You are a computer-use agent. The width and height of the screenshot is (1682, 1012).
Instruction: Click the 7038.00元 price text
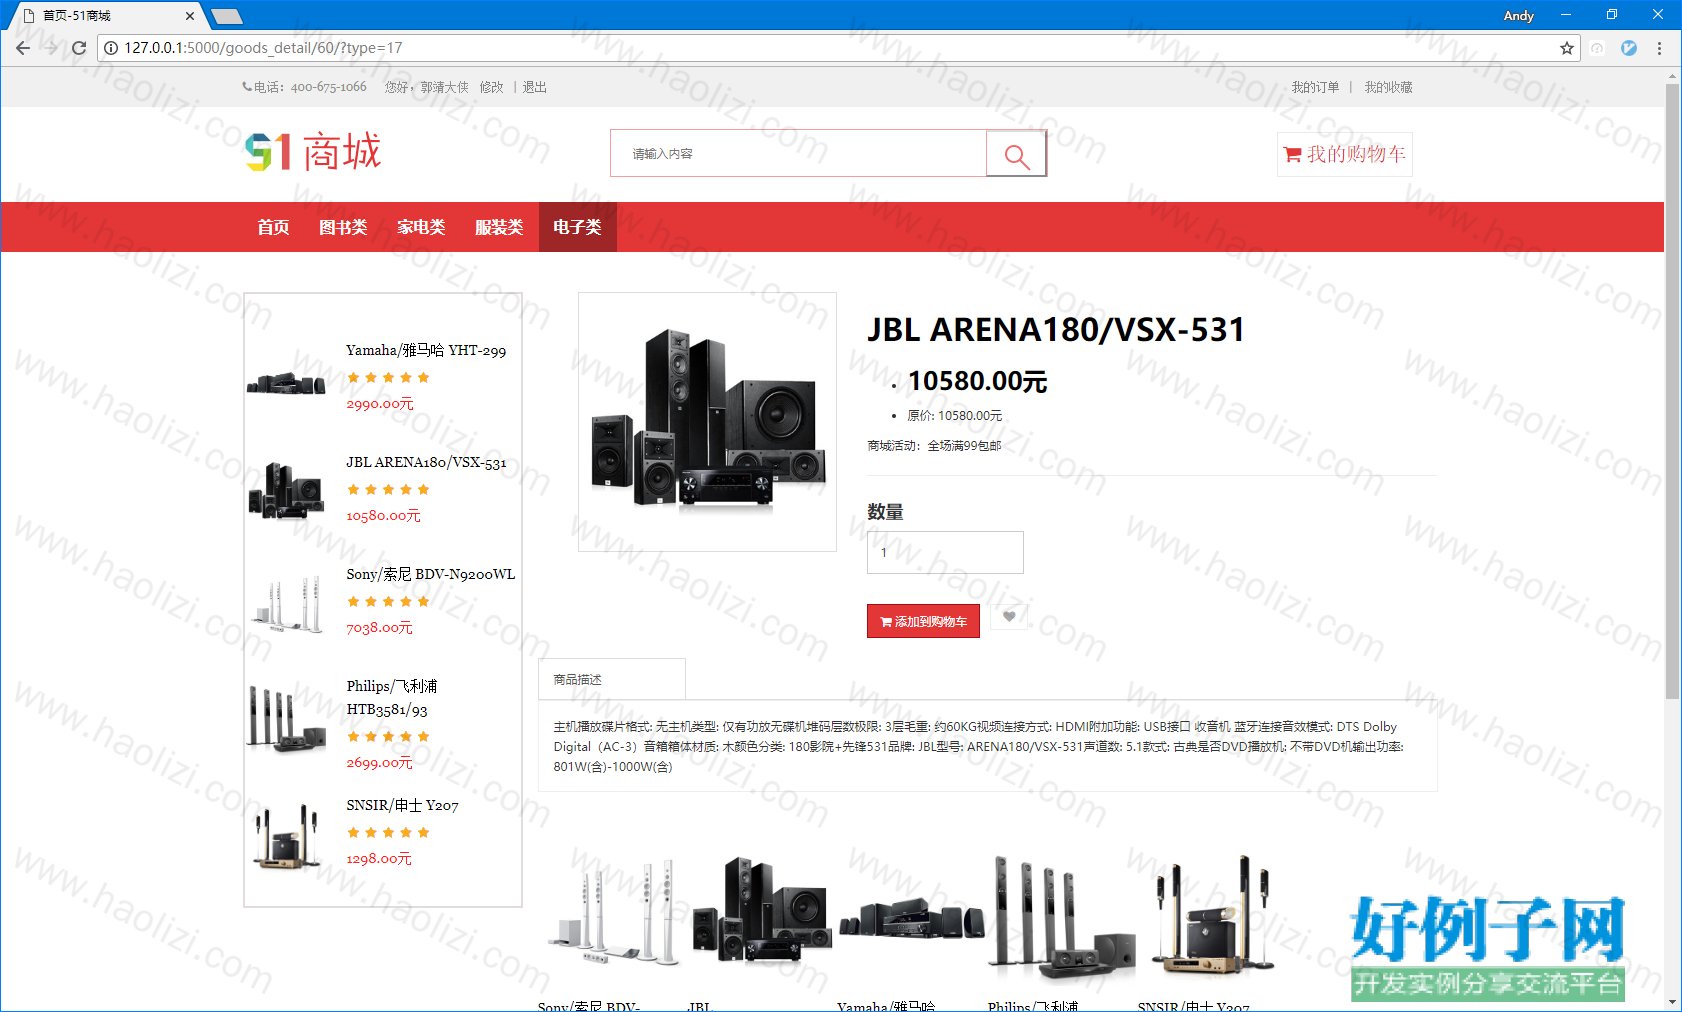pyautogui.click(x=379, y=628)
